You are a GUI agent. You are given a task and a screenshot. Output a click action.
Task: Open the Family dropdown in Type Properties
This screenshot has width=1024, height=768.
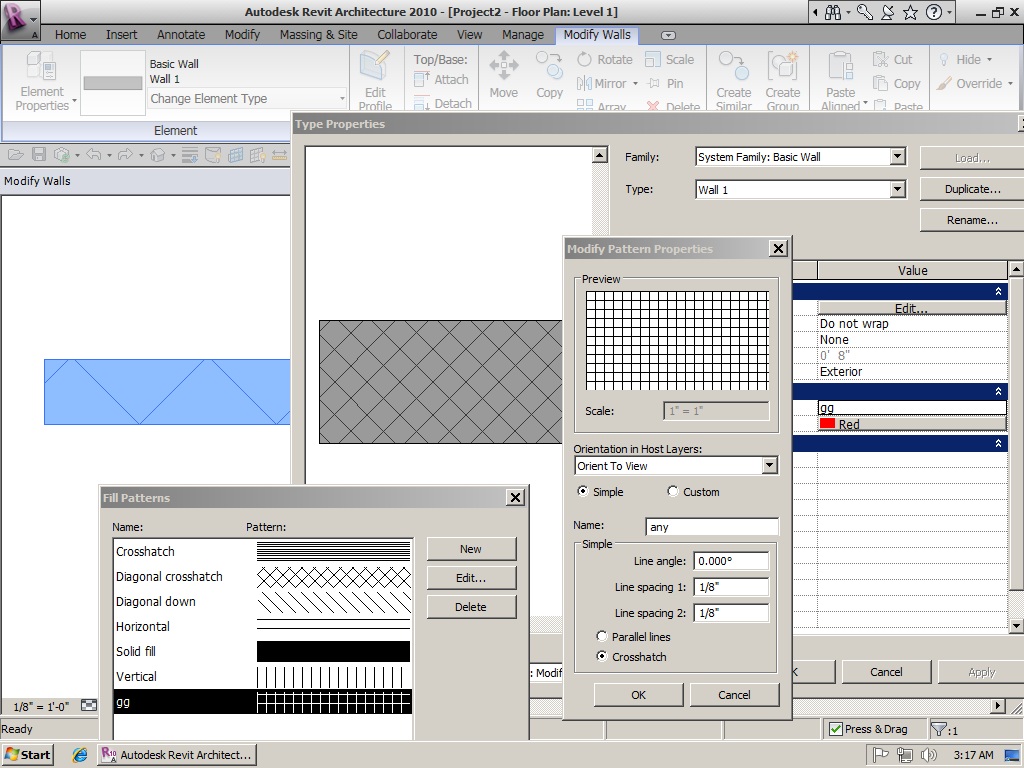coord(897,156)
